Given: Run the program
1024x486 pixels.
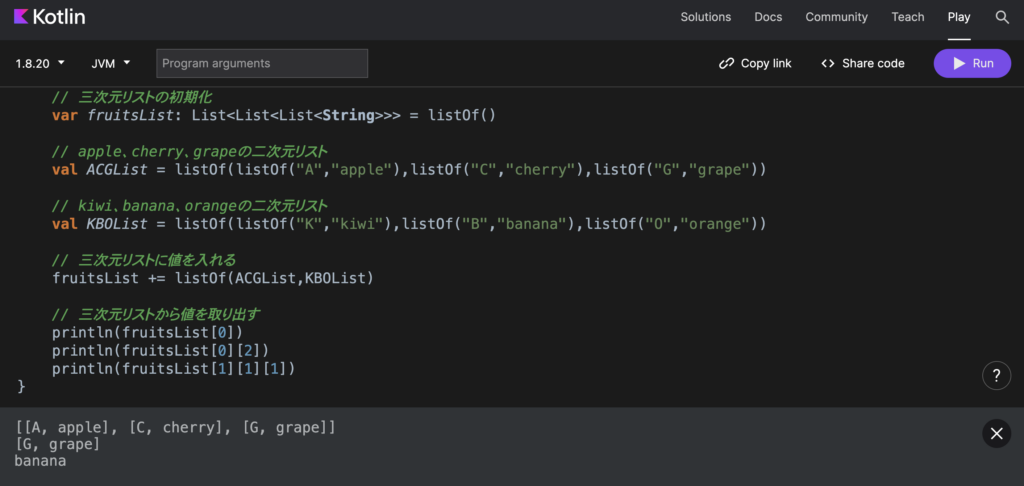Looking at the screenshot, I should click(x=972, y=63).
